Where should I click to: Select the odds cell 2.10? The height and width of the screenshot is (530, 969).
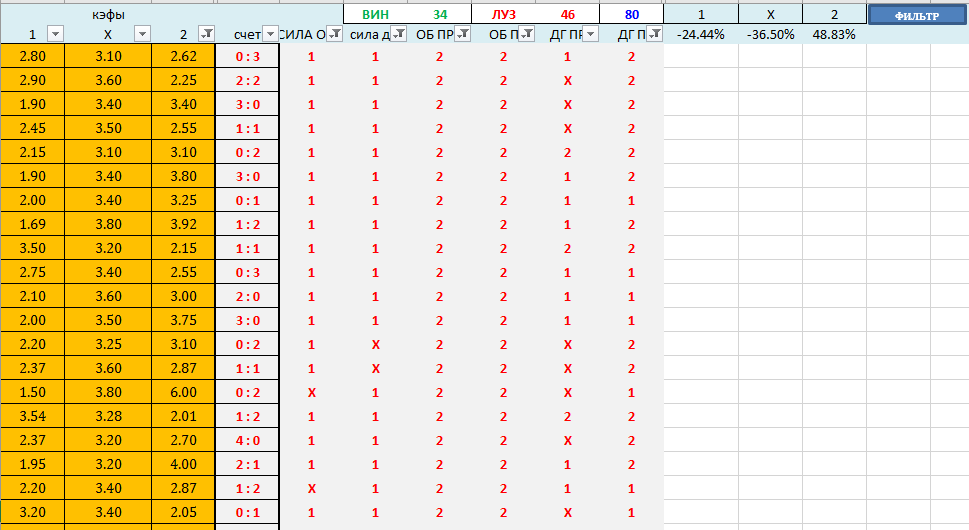[33, 297]
